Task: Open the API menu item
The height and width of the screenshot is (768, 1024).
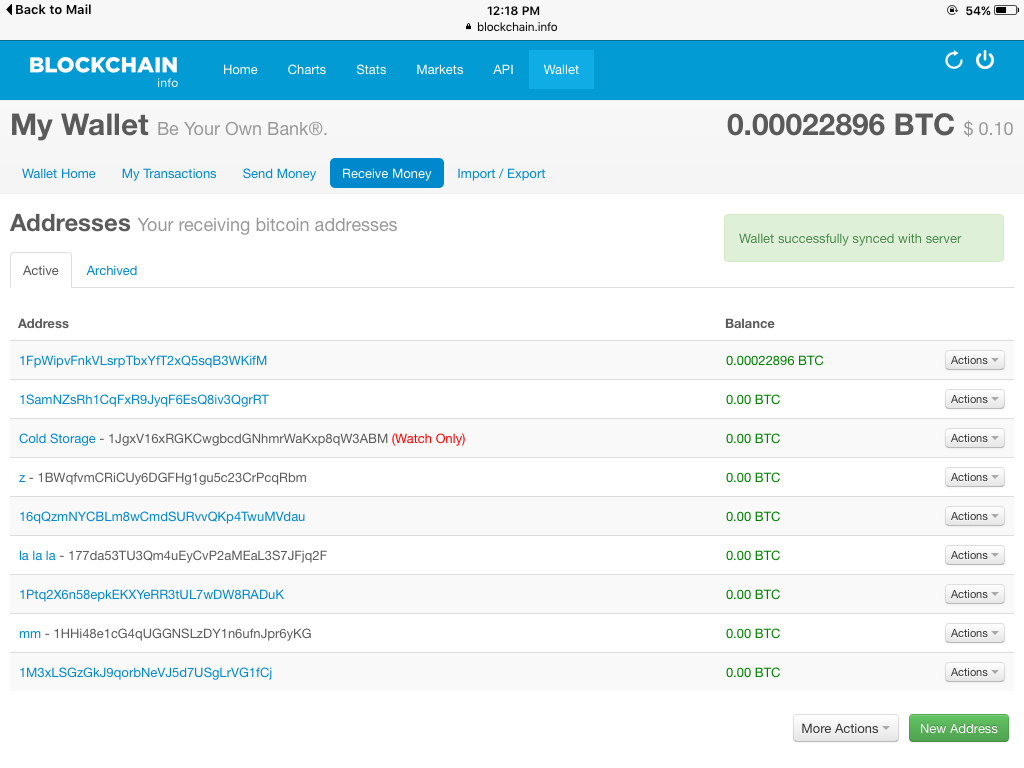Action: point(503,69)
